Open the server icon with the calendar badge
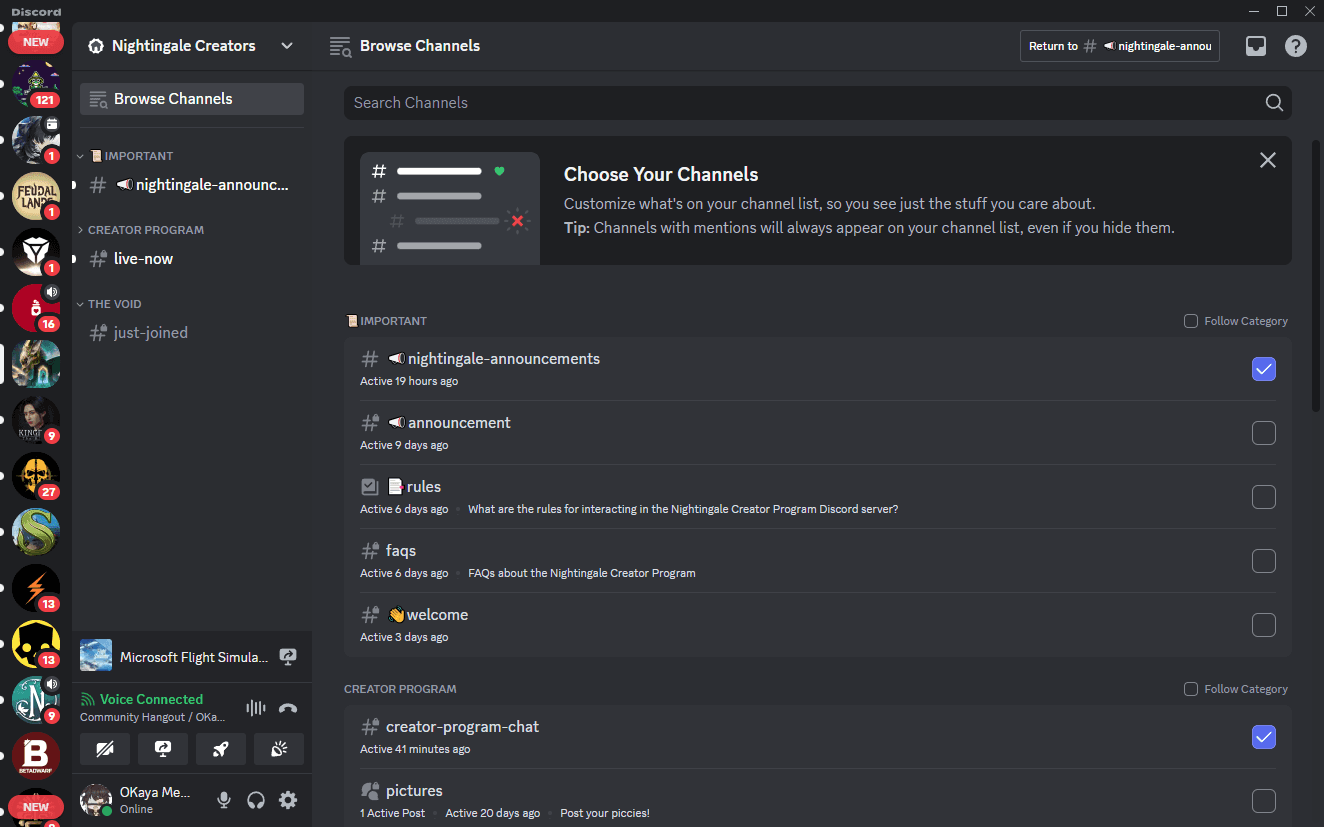 point(36,140)
